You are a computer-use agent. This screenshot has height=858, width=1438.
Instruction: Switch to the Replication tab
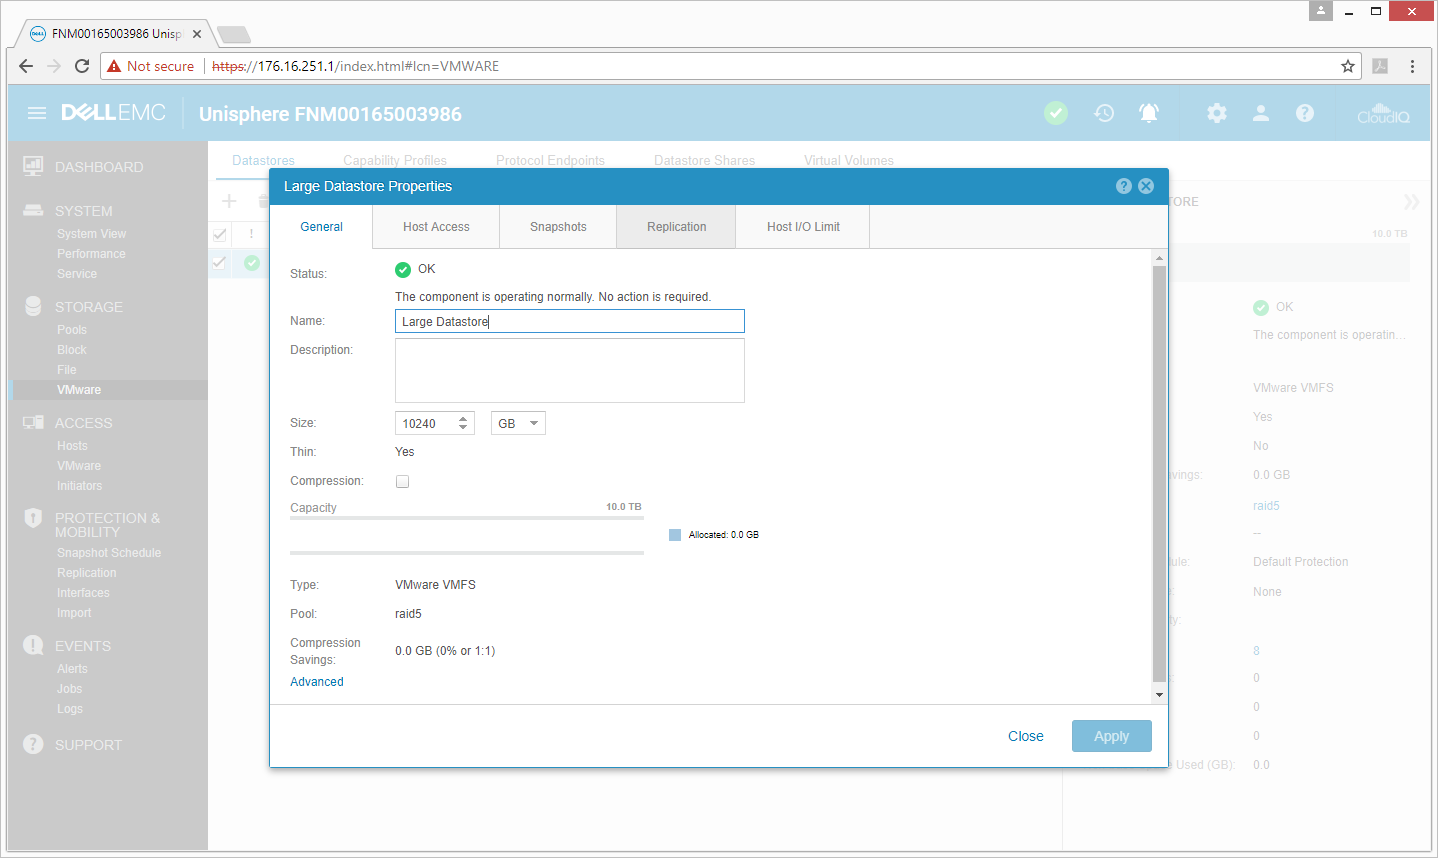point(676,227)
